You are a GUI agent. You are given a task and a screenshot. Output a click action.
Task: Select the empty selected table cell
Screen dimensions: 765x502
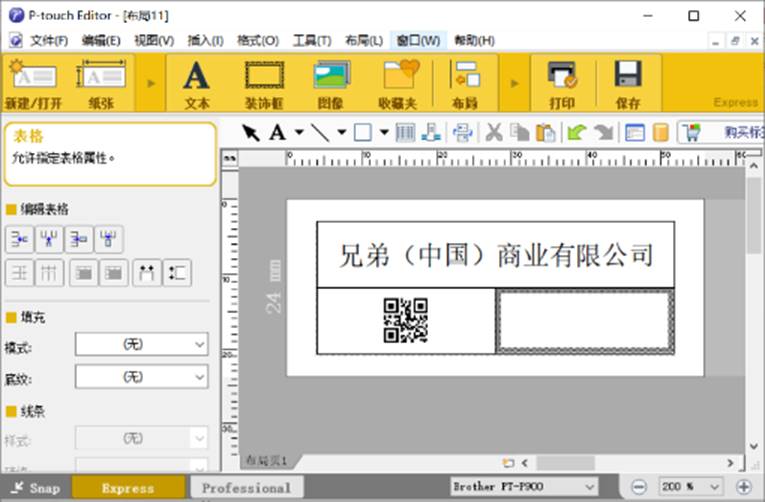pyautogui.click(x=585, y=321)
